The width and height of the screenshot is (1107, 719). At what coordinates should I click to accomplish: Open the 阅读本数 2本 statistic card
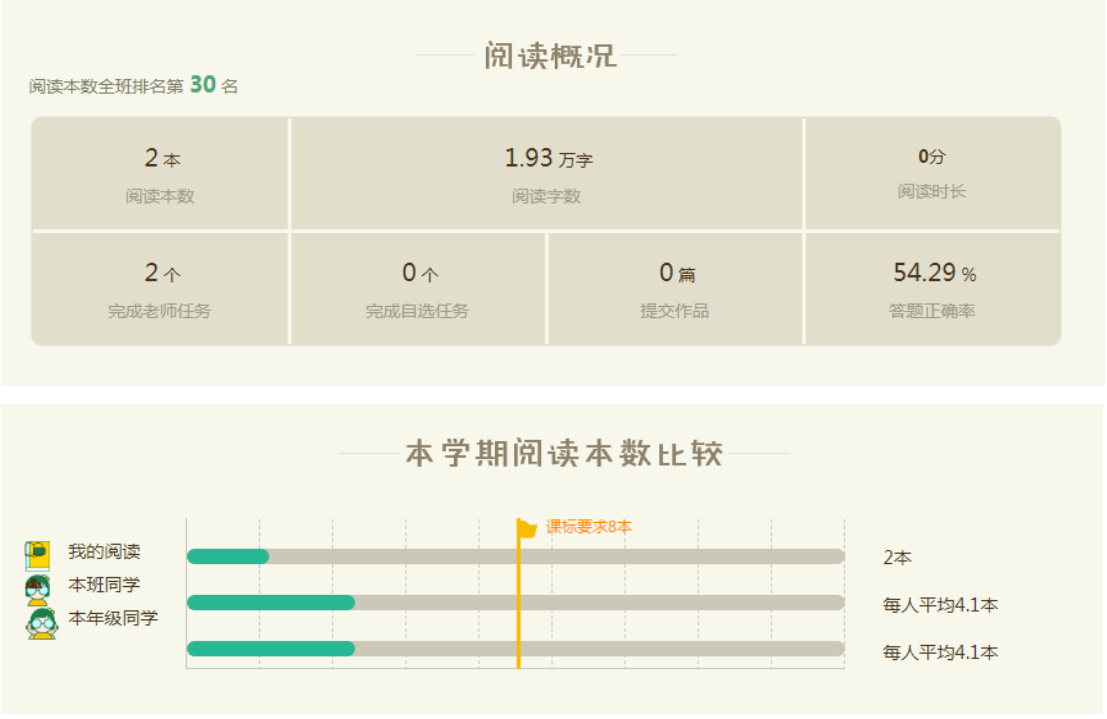160,174
